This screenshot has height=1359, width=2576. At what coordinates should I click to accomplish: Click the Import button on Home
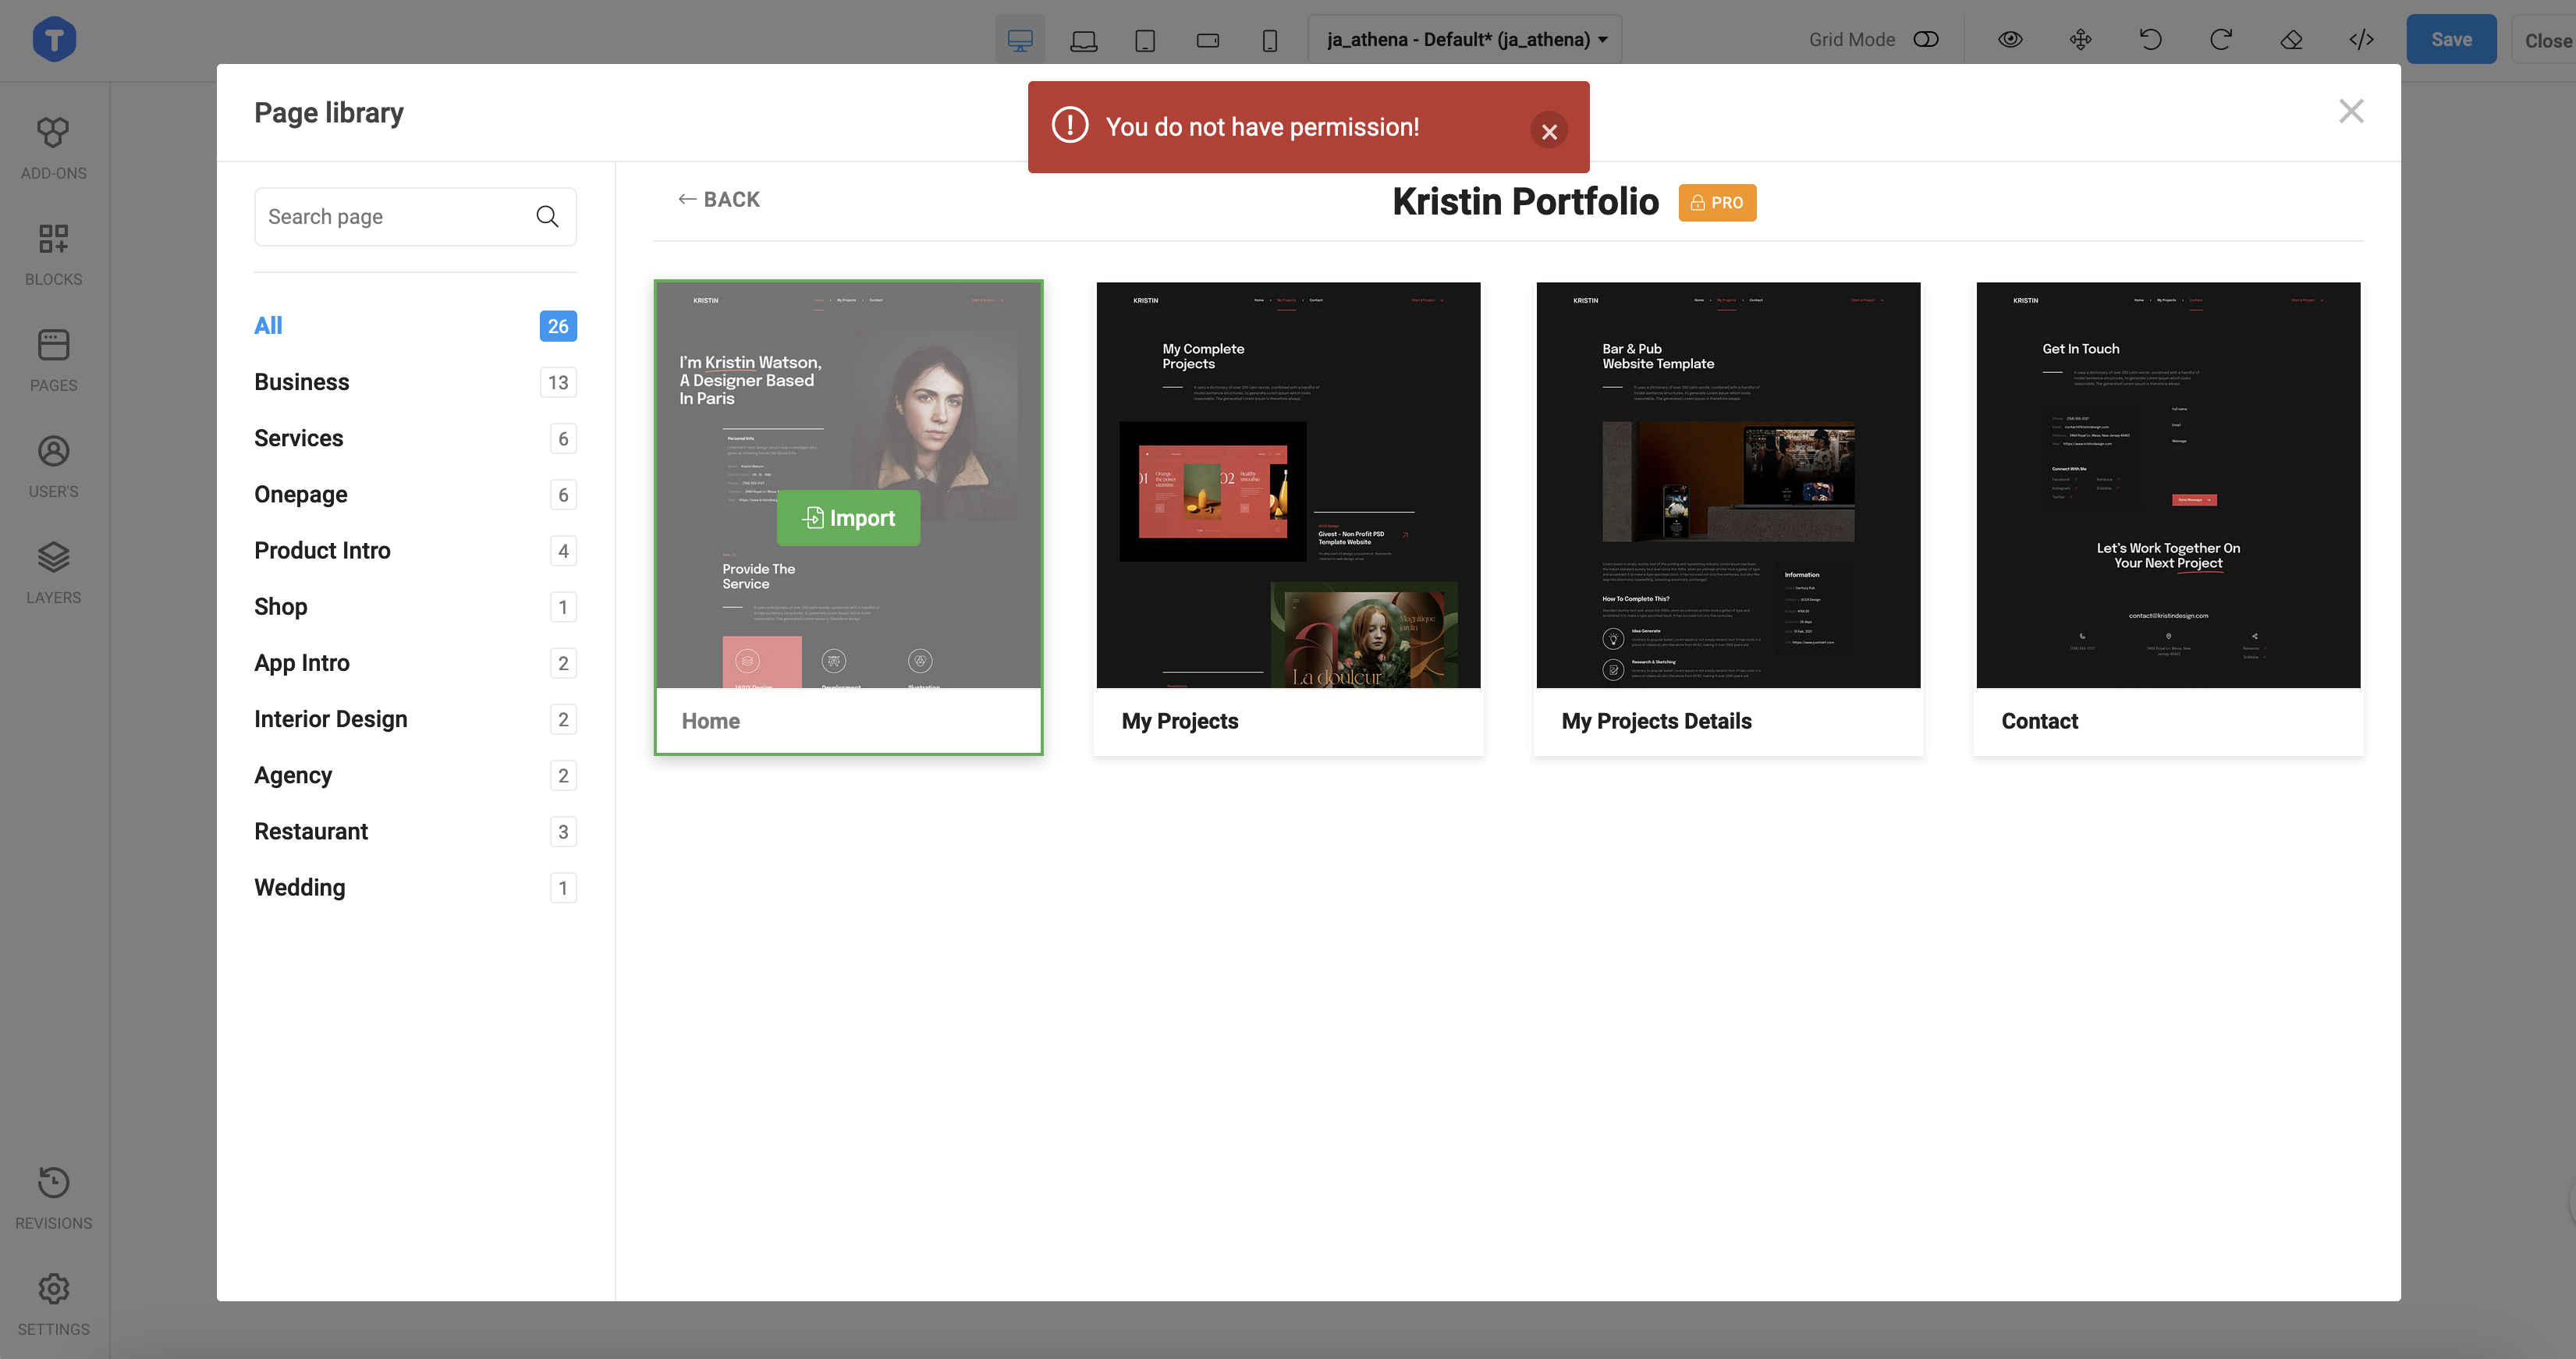848,518
